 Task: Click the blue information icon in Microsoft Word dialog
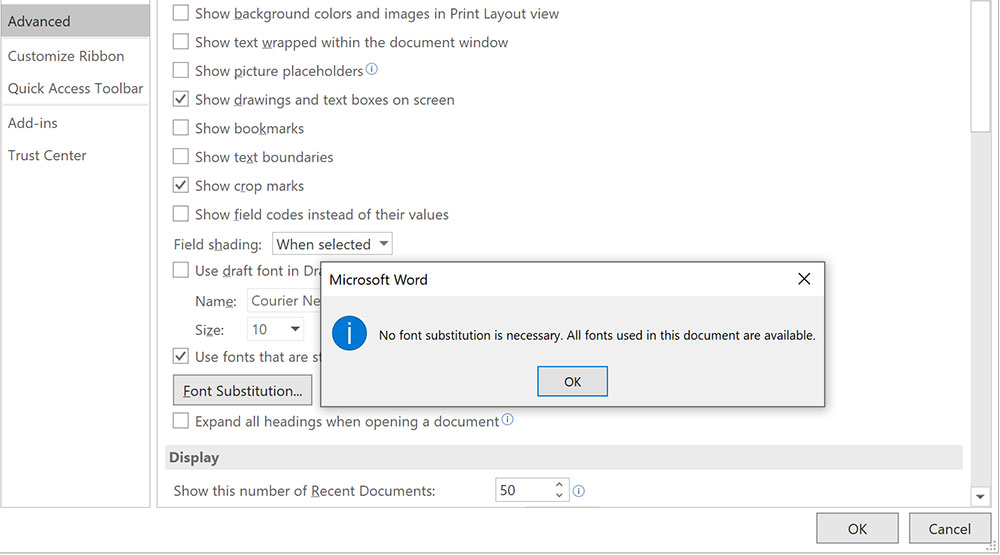349,333
